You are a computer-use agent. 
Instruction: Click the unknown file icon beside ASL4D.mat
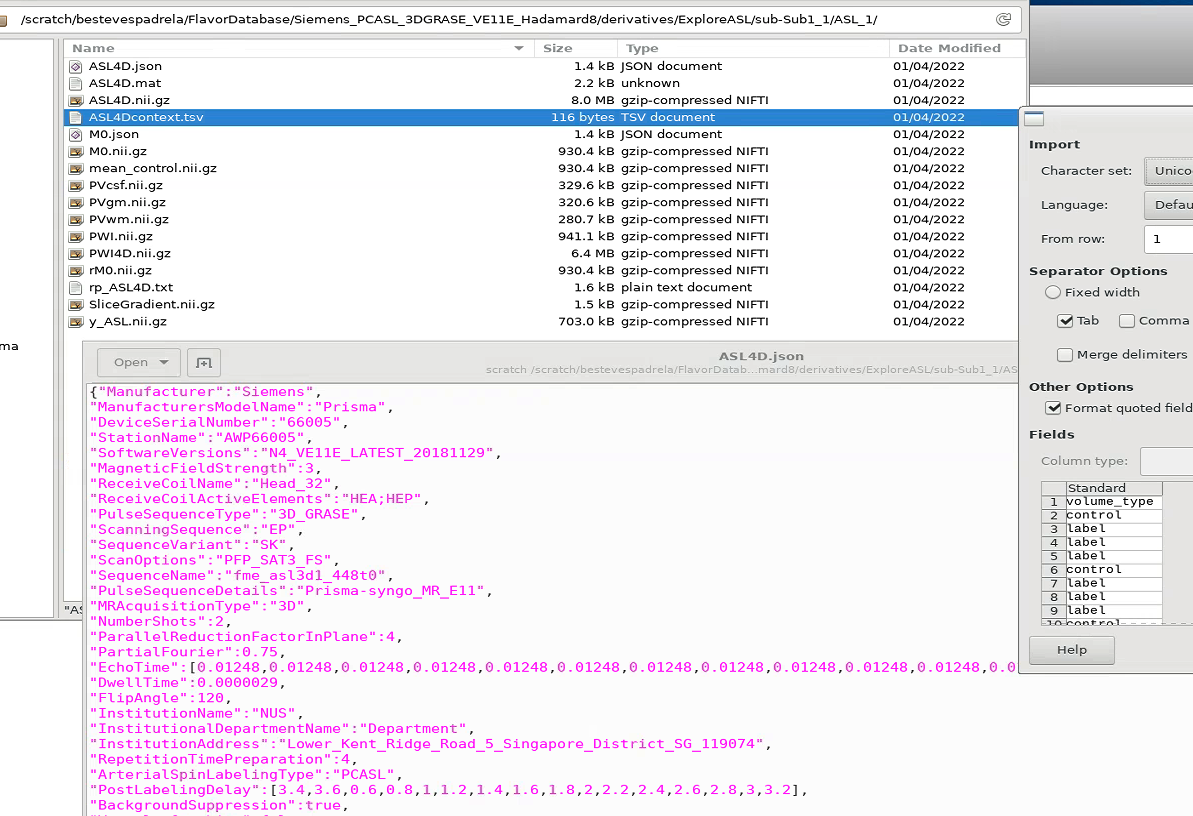coord(75,83)
